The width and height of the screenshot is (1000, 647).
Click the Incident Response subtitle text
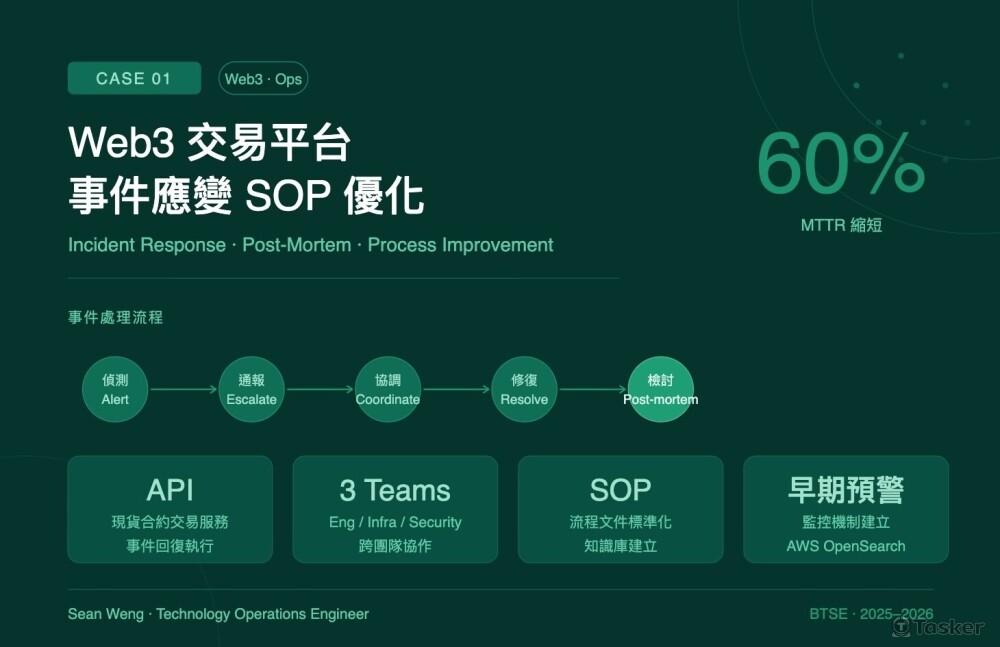coord(310,245)
